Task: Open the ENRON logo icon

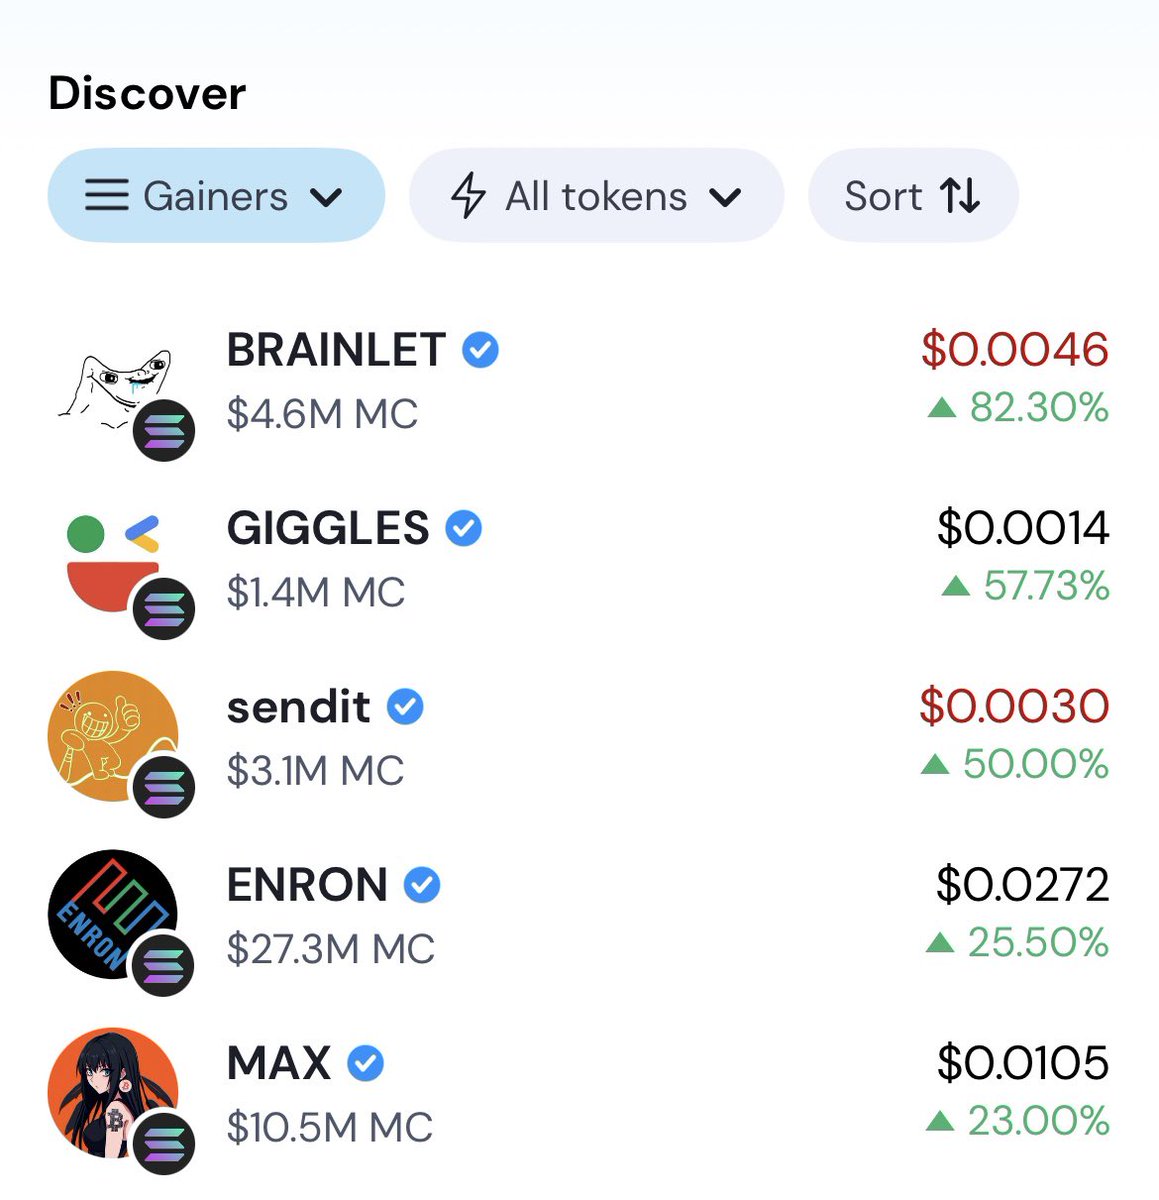Action: click(x=113, y=915)
